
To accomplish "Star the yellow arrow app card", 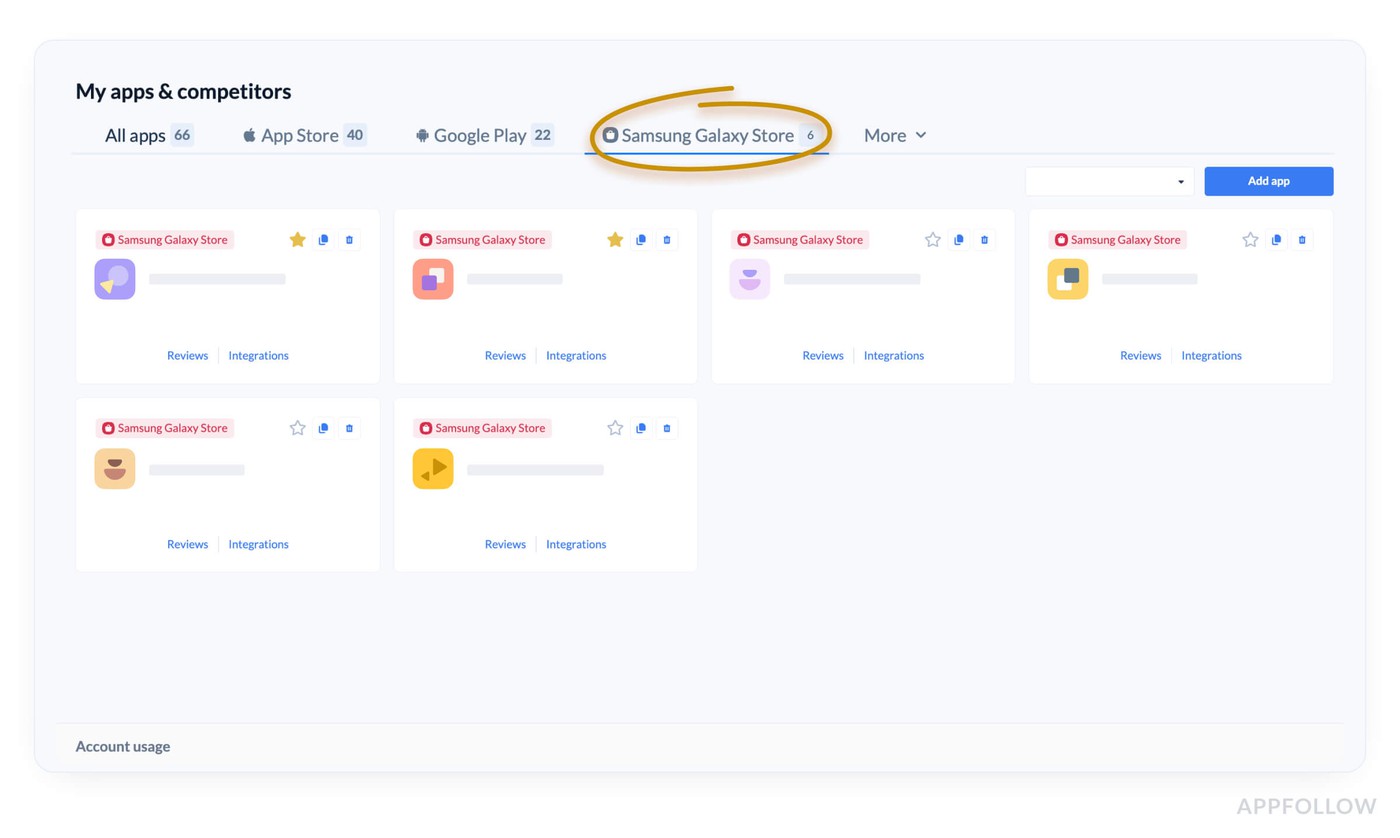I will click(x=615, y=428).
